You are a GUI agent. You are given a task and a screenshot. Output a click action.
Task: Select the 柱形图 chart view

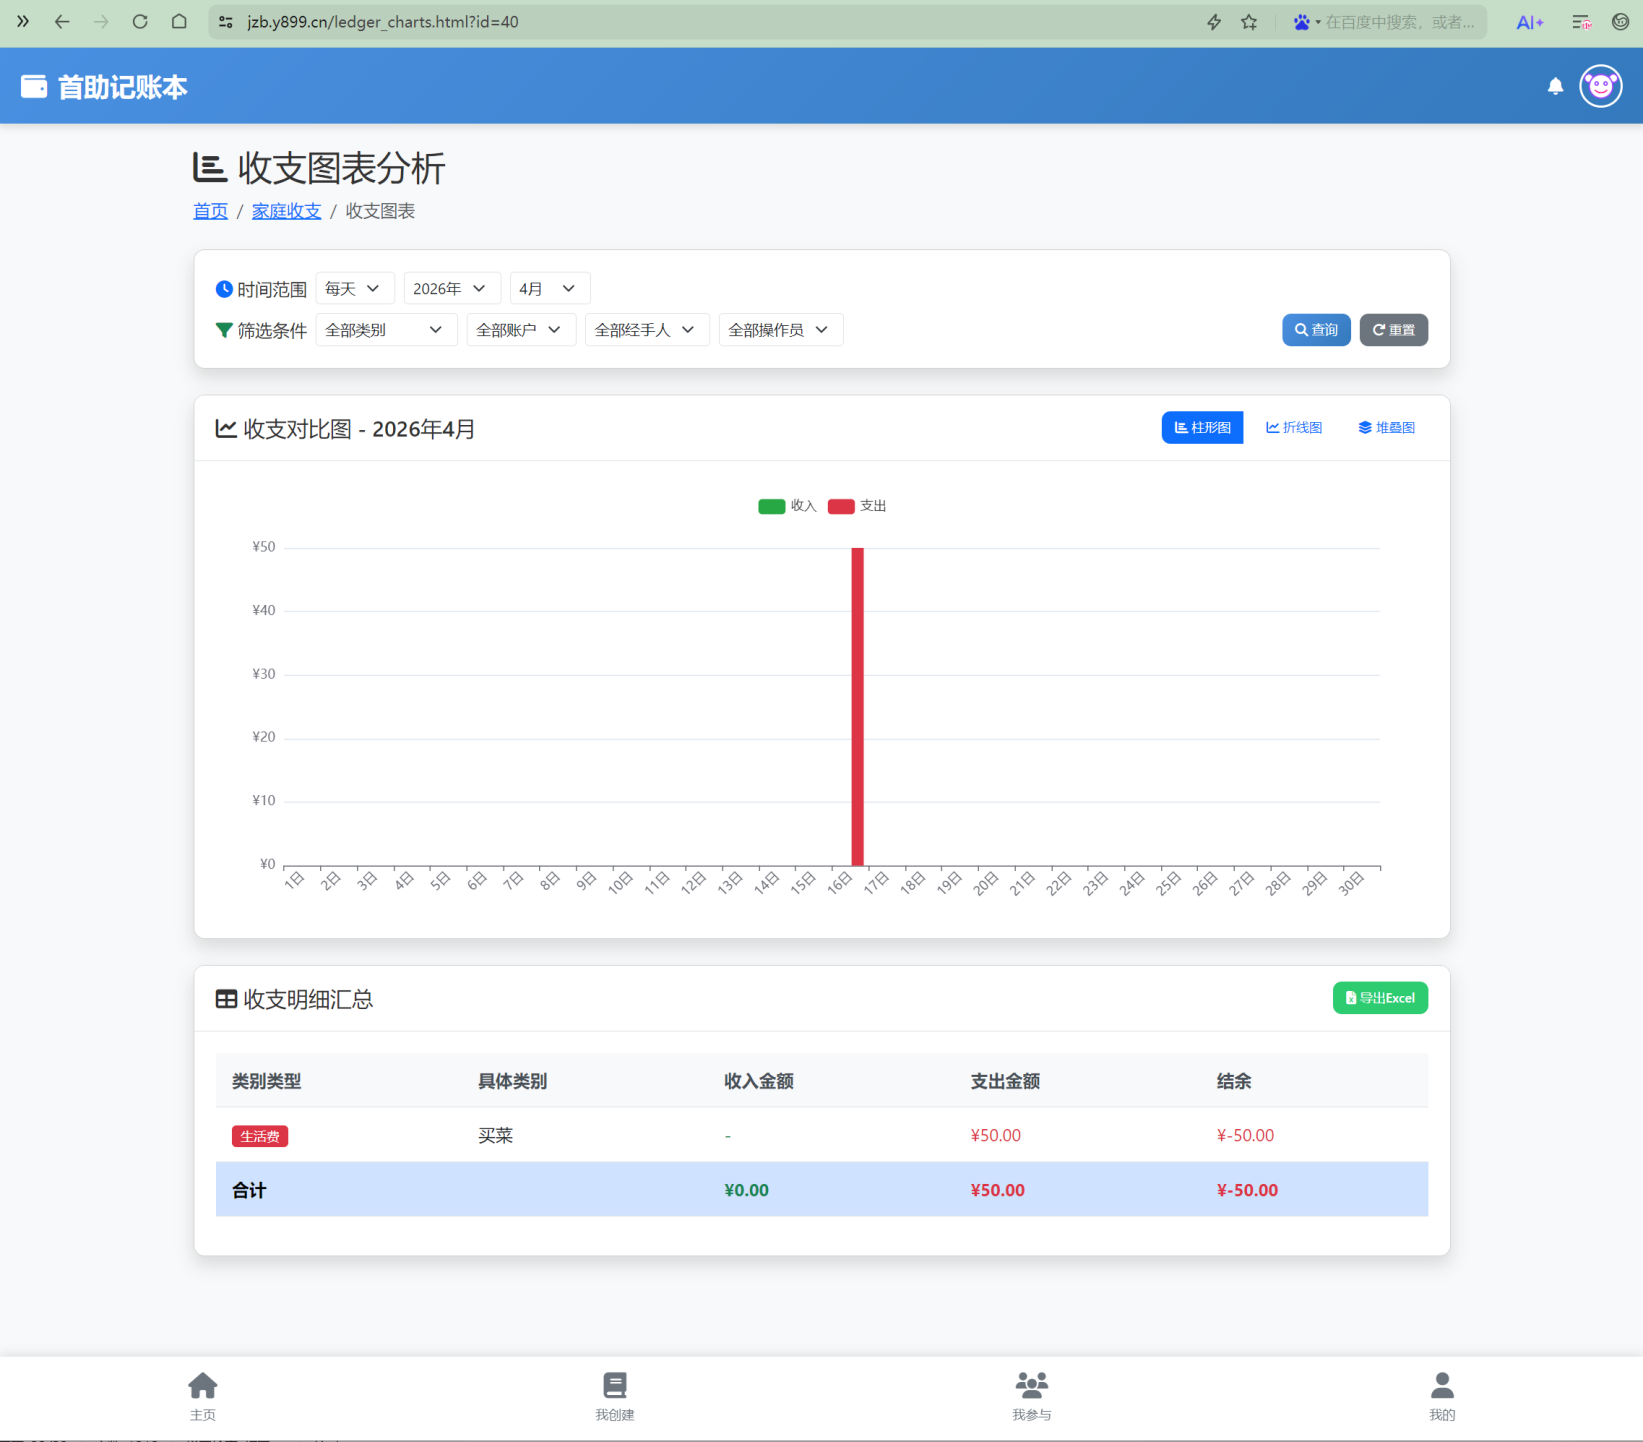coord(1202,428)
